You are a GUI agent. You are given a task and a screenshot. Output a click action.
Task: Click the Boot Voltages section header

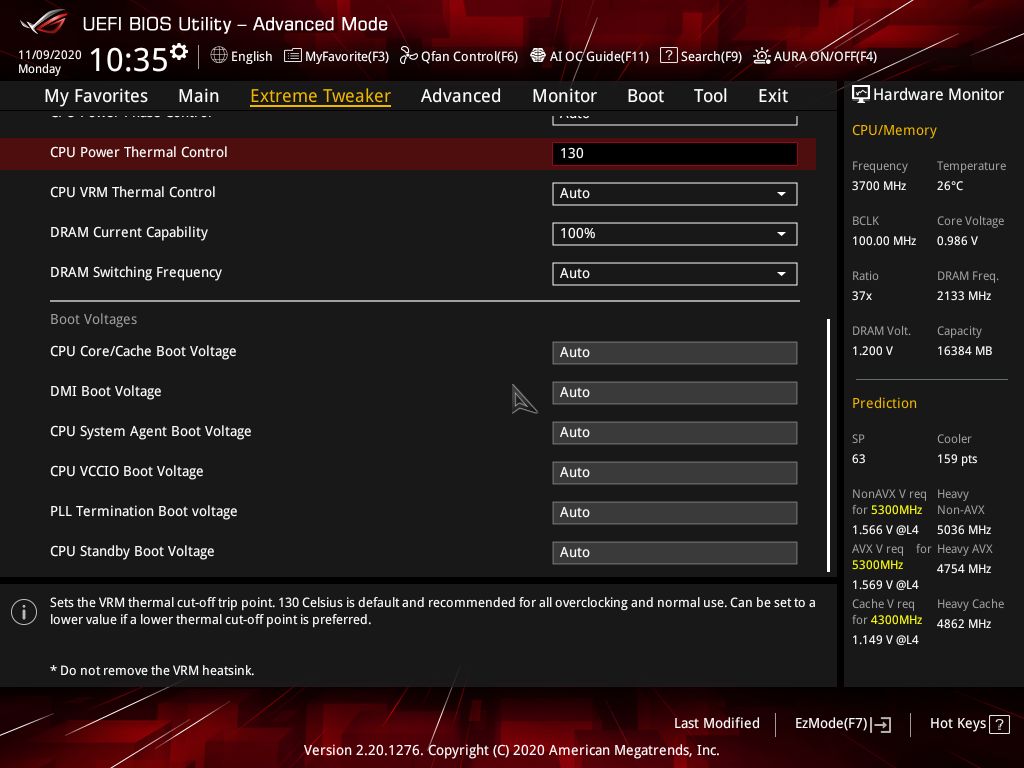coord(93,319)
